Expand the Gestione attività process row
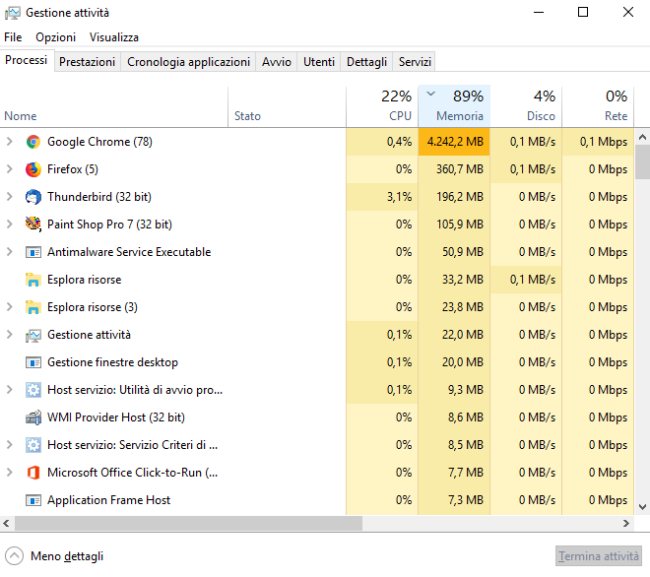The width and height of the screenshot is (650, 577). pos(9,335)
